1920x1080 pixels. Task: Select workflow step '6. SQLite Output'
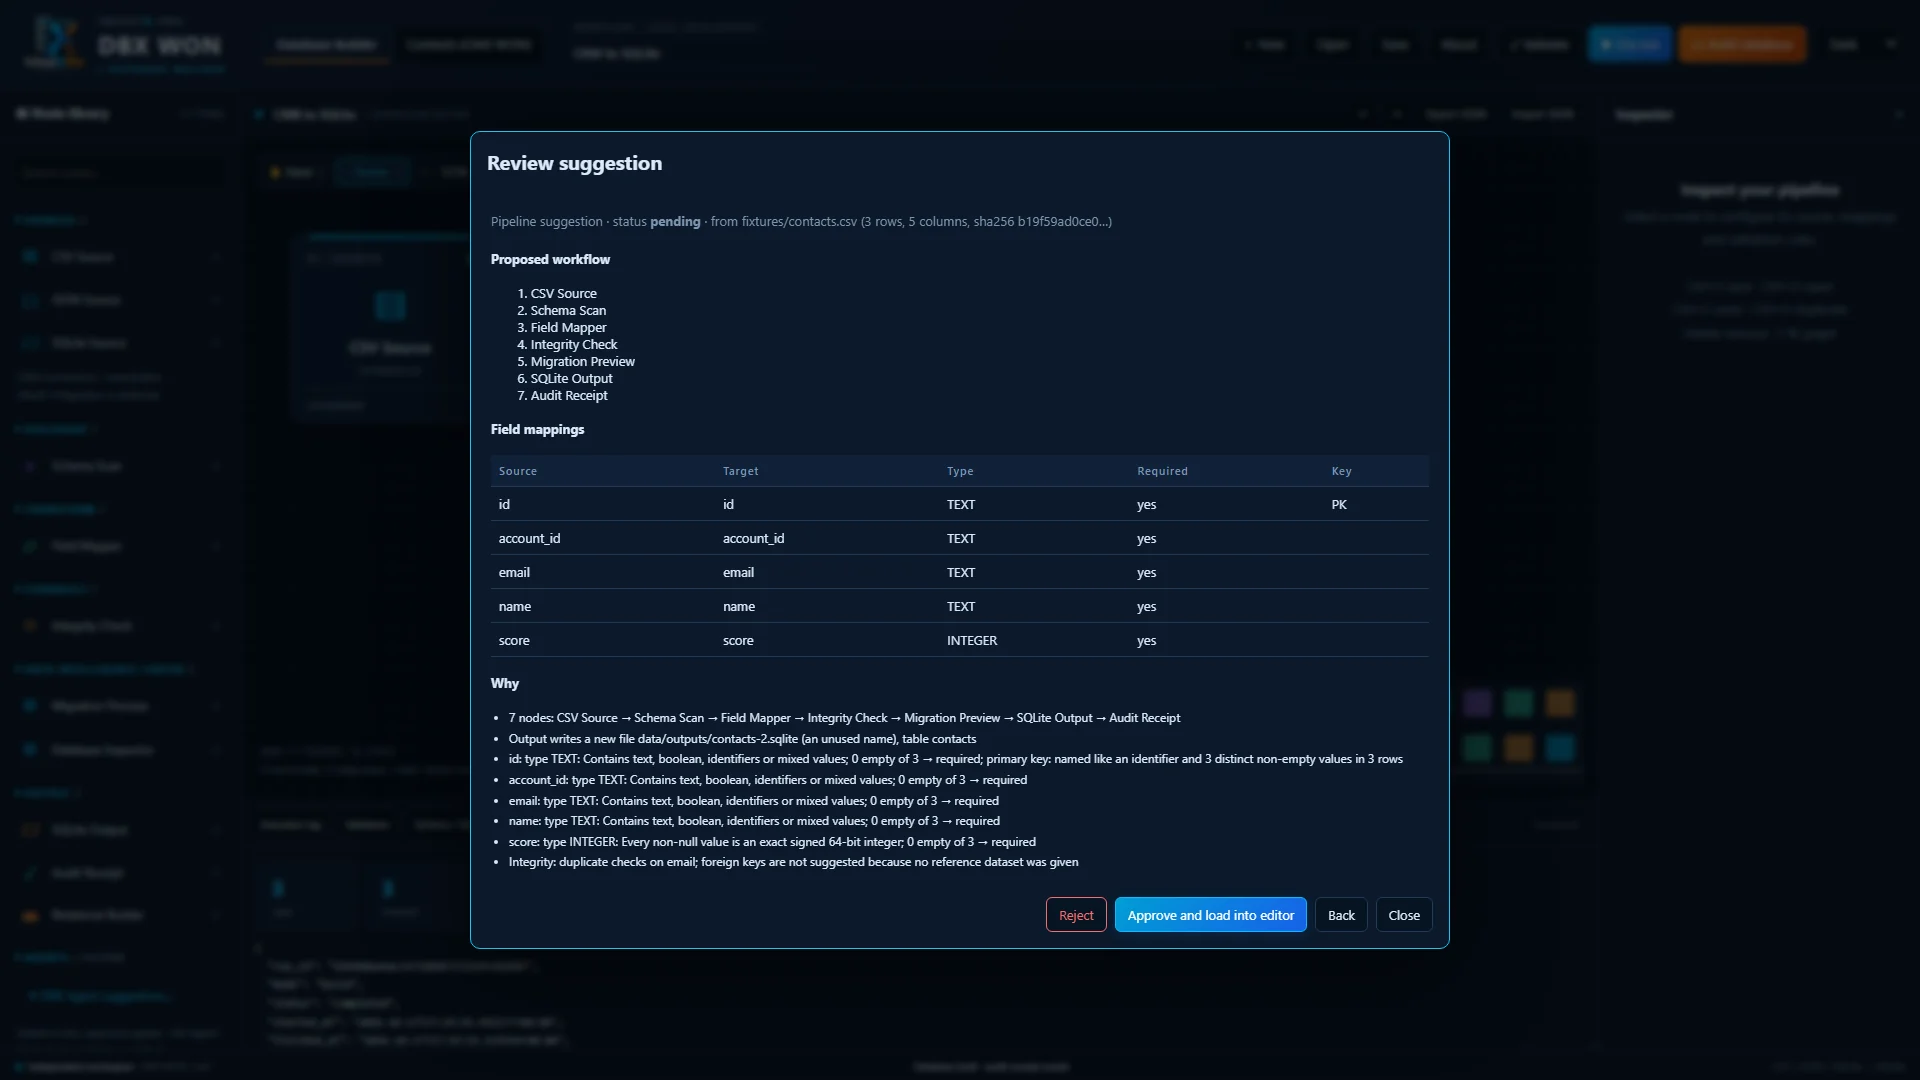pyautogui.click(x=565, y=379)
